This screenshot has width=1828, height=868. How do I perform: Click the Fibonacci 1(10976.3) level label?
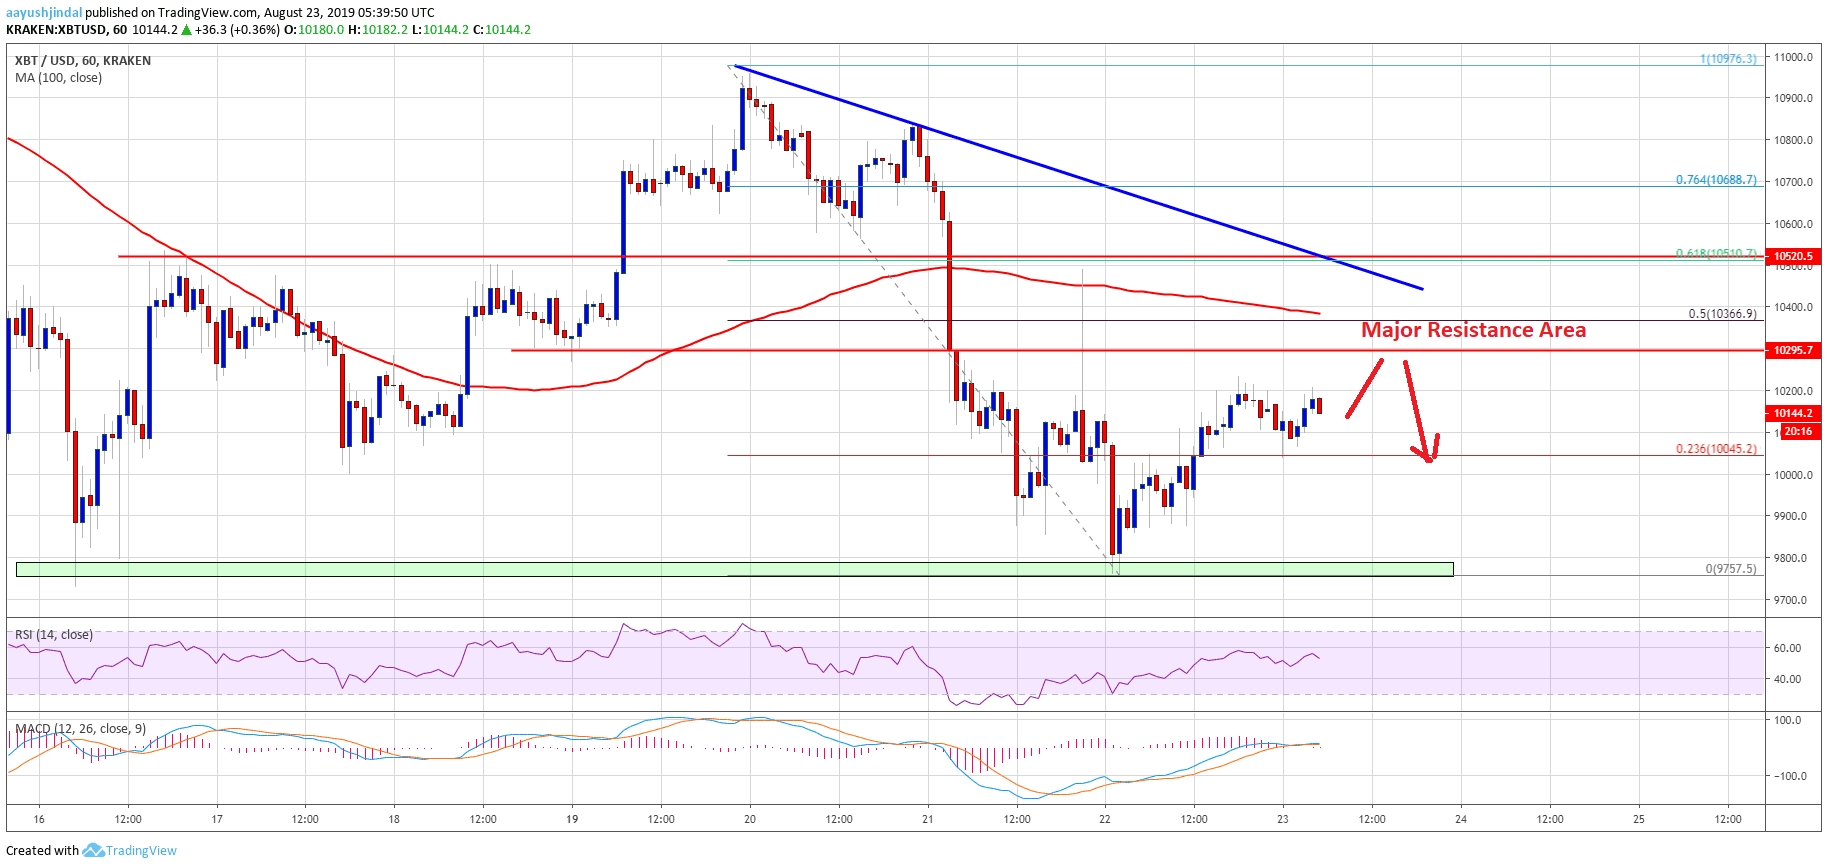click(1728, 59)
